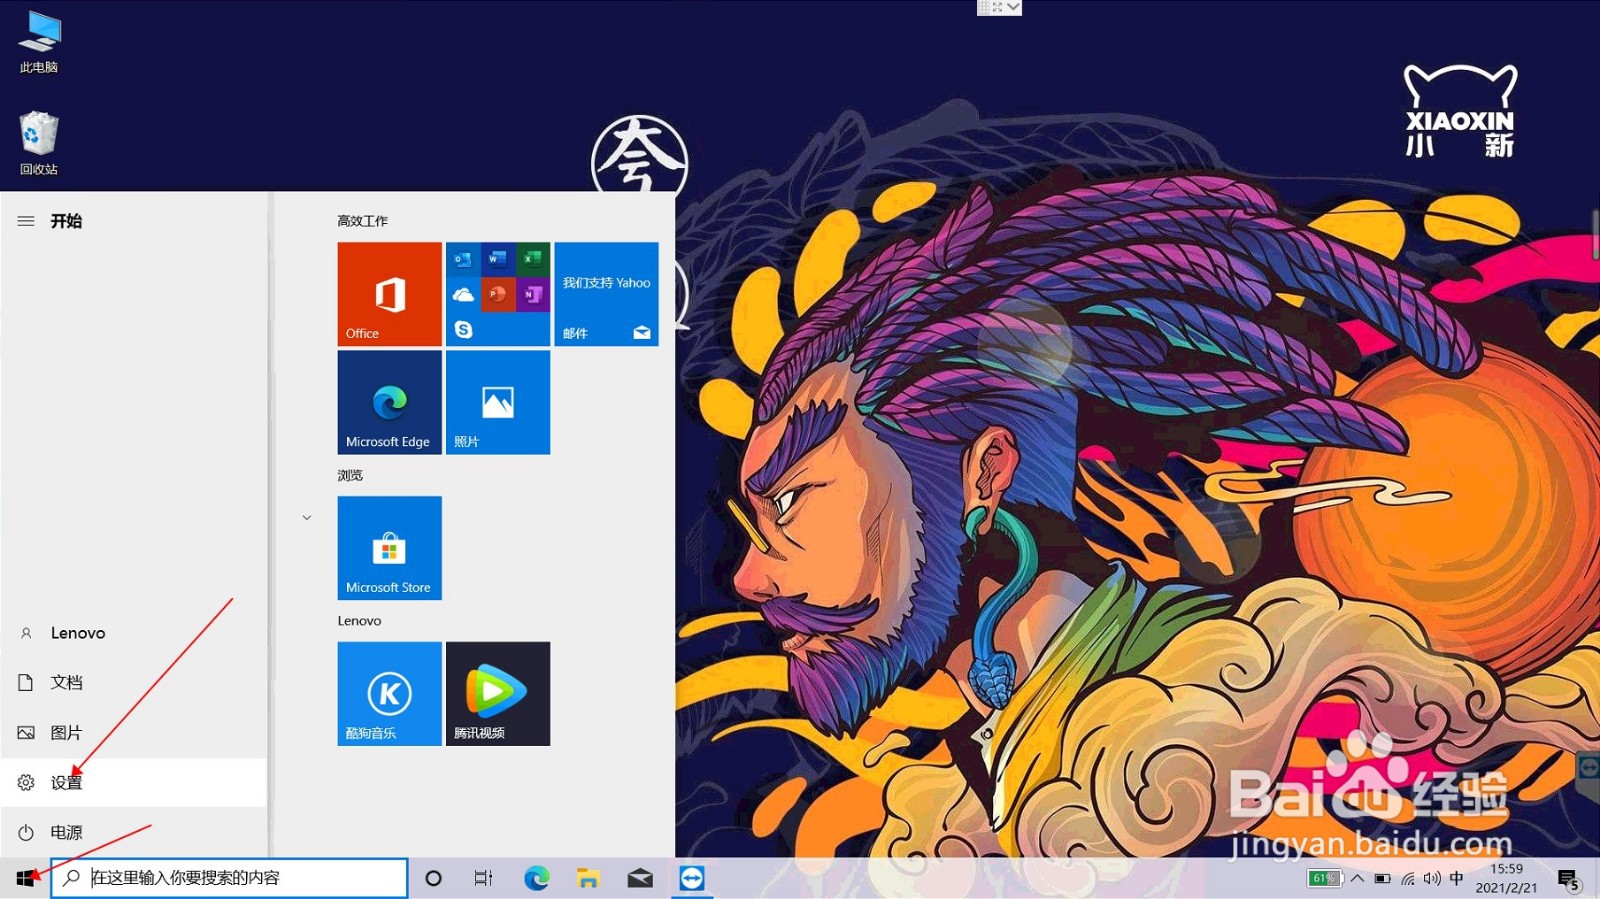Open the Wi-Fi network tray icon
This screenshot has width=1600, height=899.
click(1408, 879)
